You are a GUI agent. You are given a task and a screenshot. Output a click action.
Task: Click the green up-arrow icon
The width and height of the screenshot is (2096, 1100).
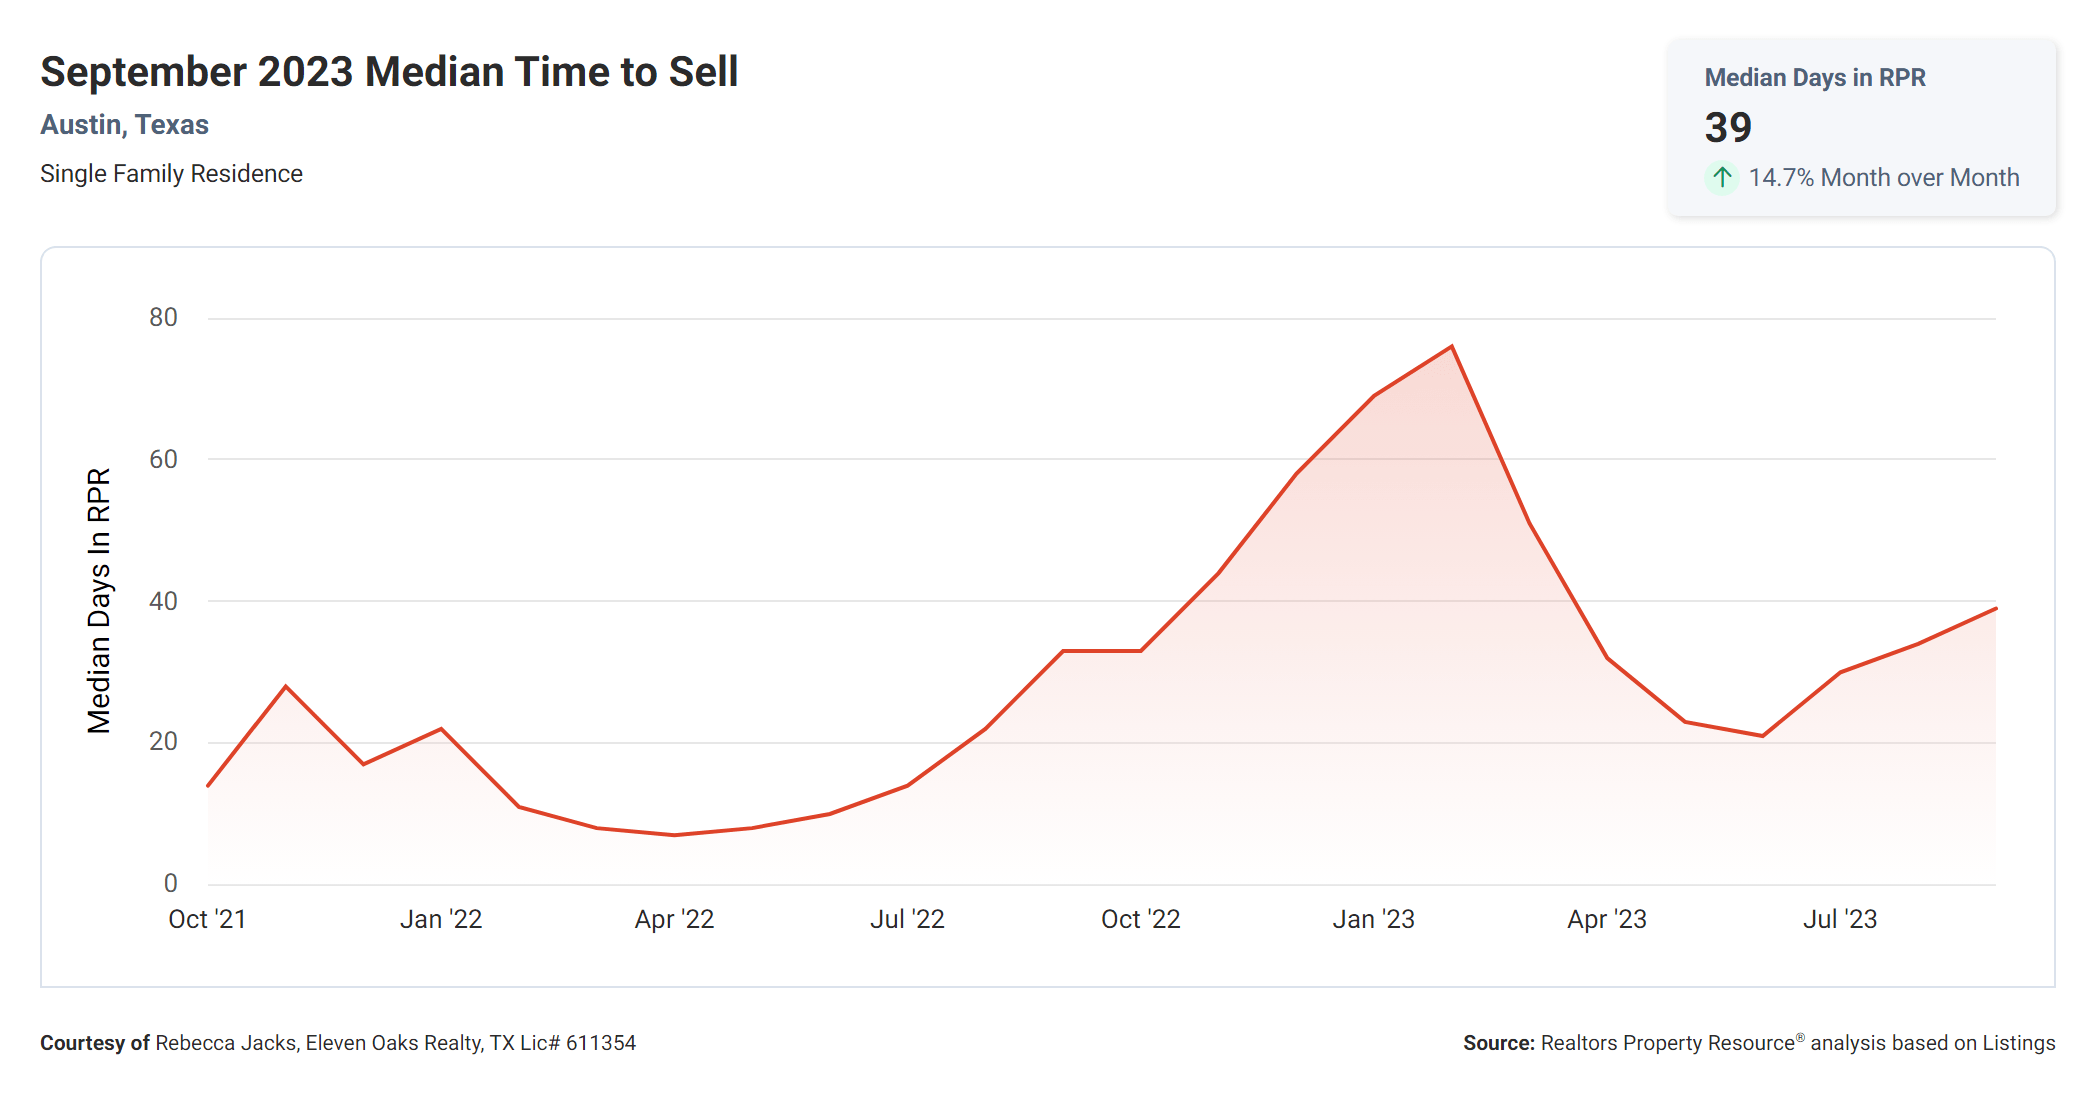coord(1721,178)
